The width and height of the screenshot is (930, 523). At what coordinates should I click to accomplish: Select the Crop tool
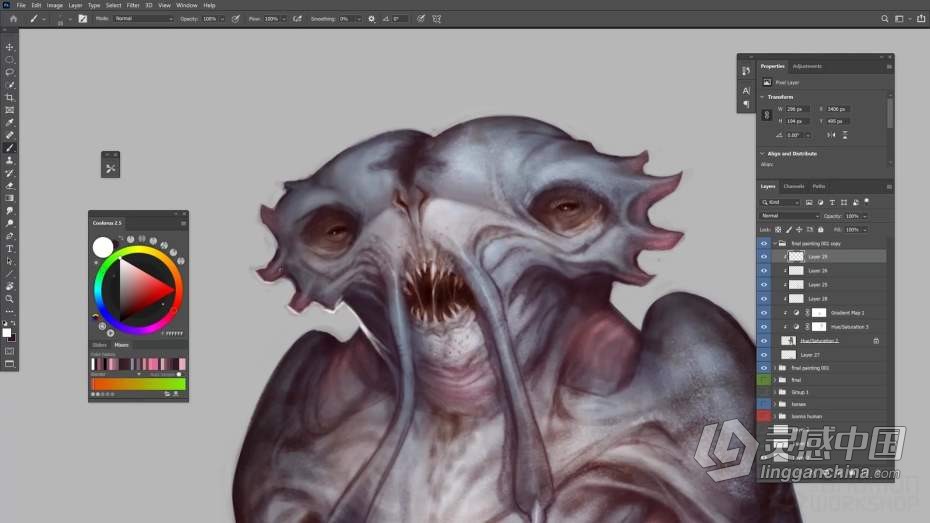(9, 97)
